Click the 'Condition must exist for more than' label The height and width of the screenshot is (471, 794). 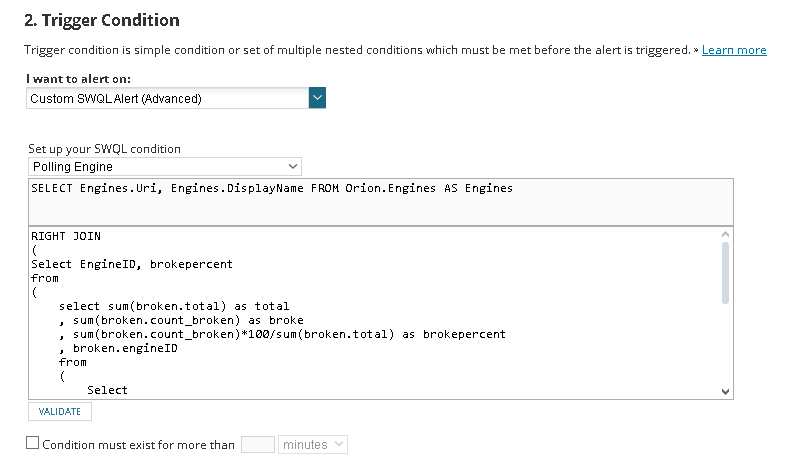pos(138,445)
